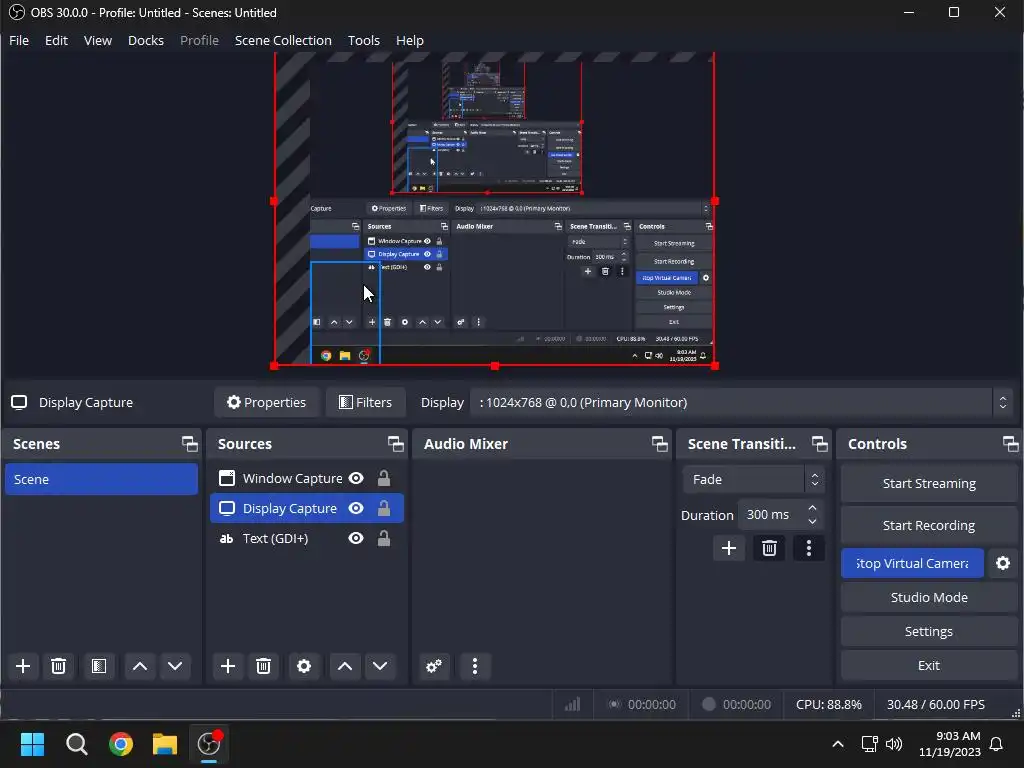
Task: Add a new source with plus icon
Action: (228, 666)
